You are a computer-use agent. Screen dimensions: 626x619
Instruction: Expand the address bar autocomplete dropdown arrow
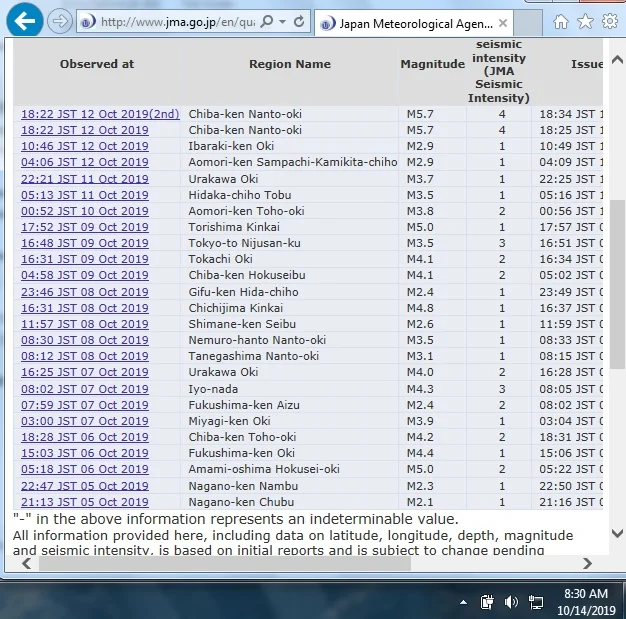click(282, 22)
